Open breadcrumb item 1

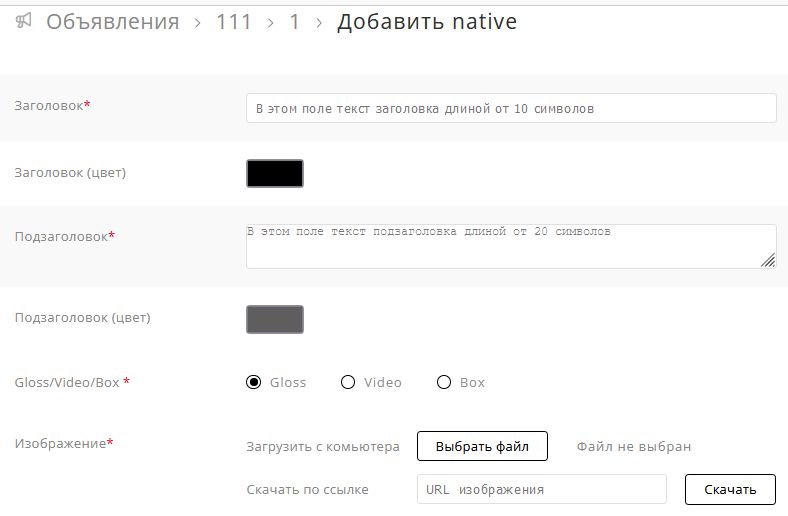[295, 22]
